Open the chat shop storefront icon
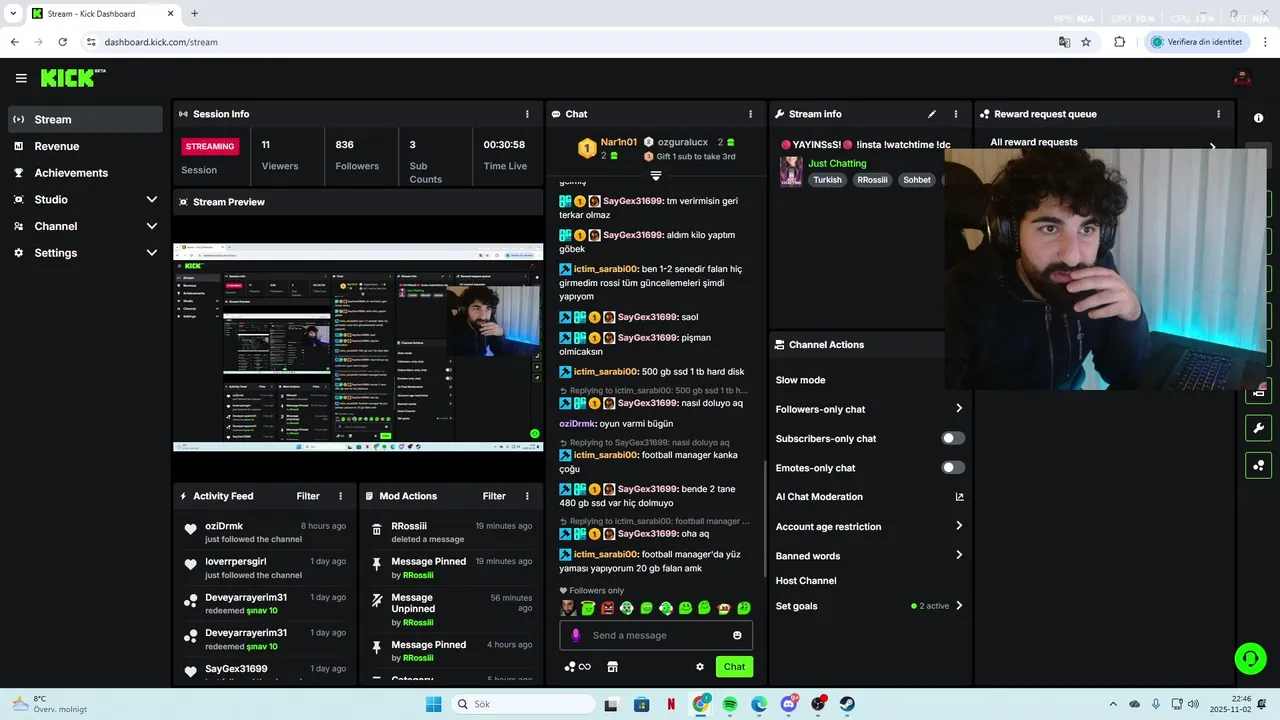The height and width of the screenshot is (720, 1280). click(x=613, y=667)
